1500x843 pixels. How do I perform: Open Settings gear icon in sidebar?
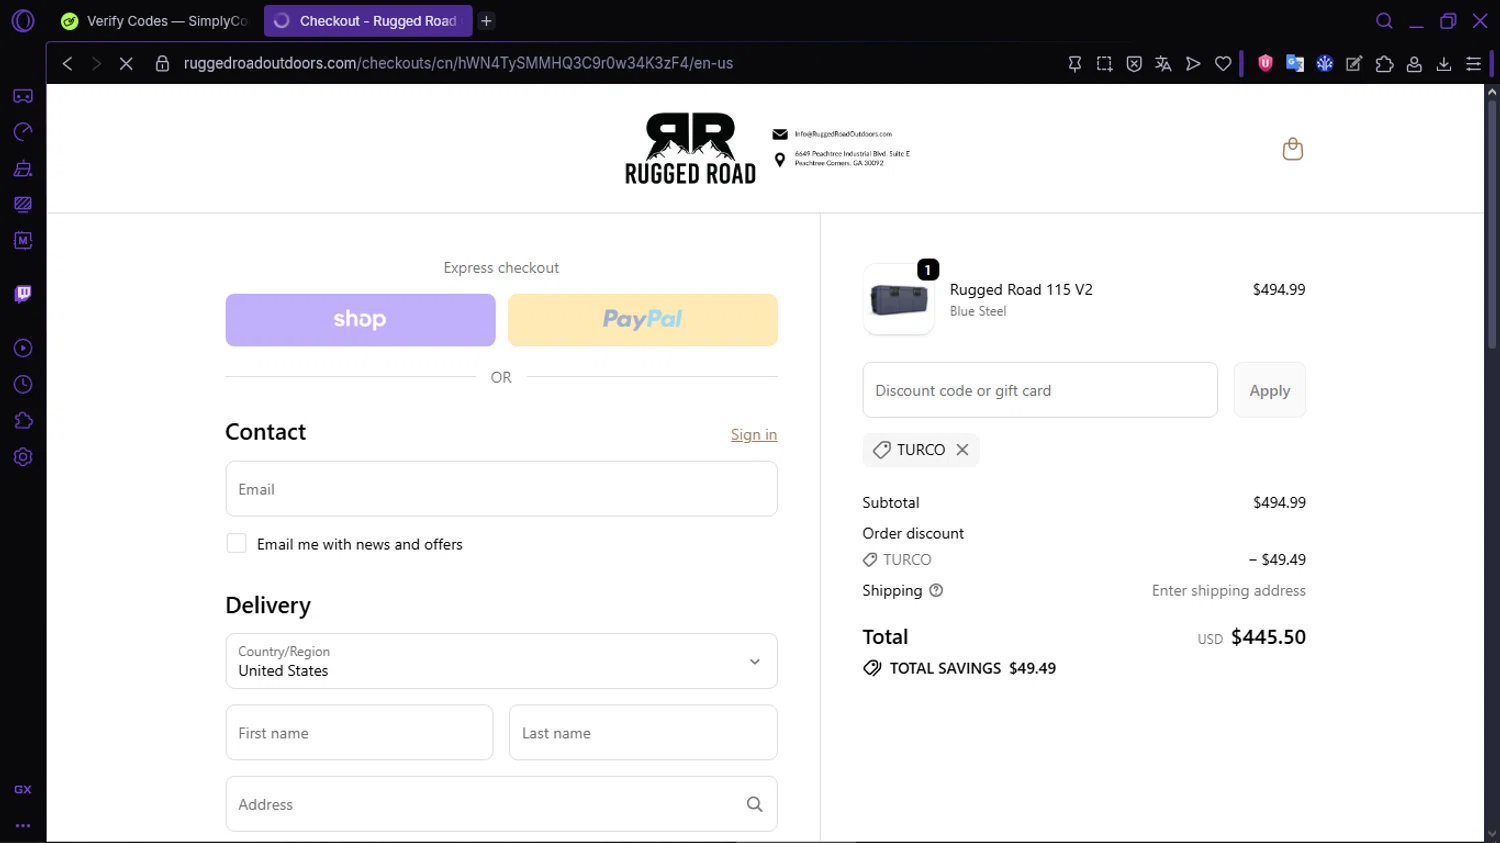(x=23, y=457)
